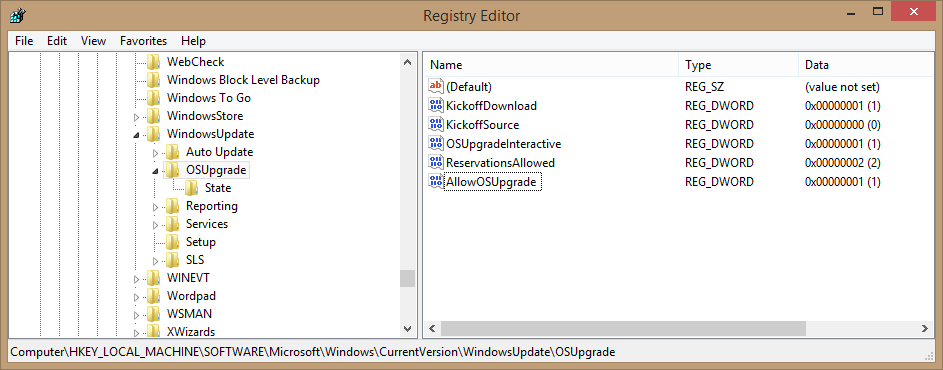Sort values by the Type column header
This screenshot has height=370, width=943.
[739, 65]
